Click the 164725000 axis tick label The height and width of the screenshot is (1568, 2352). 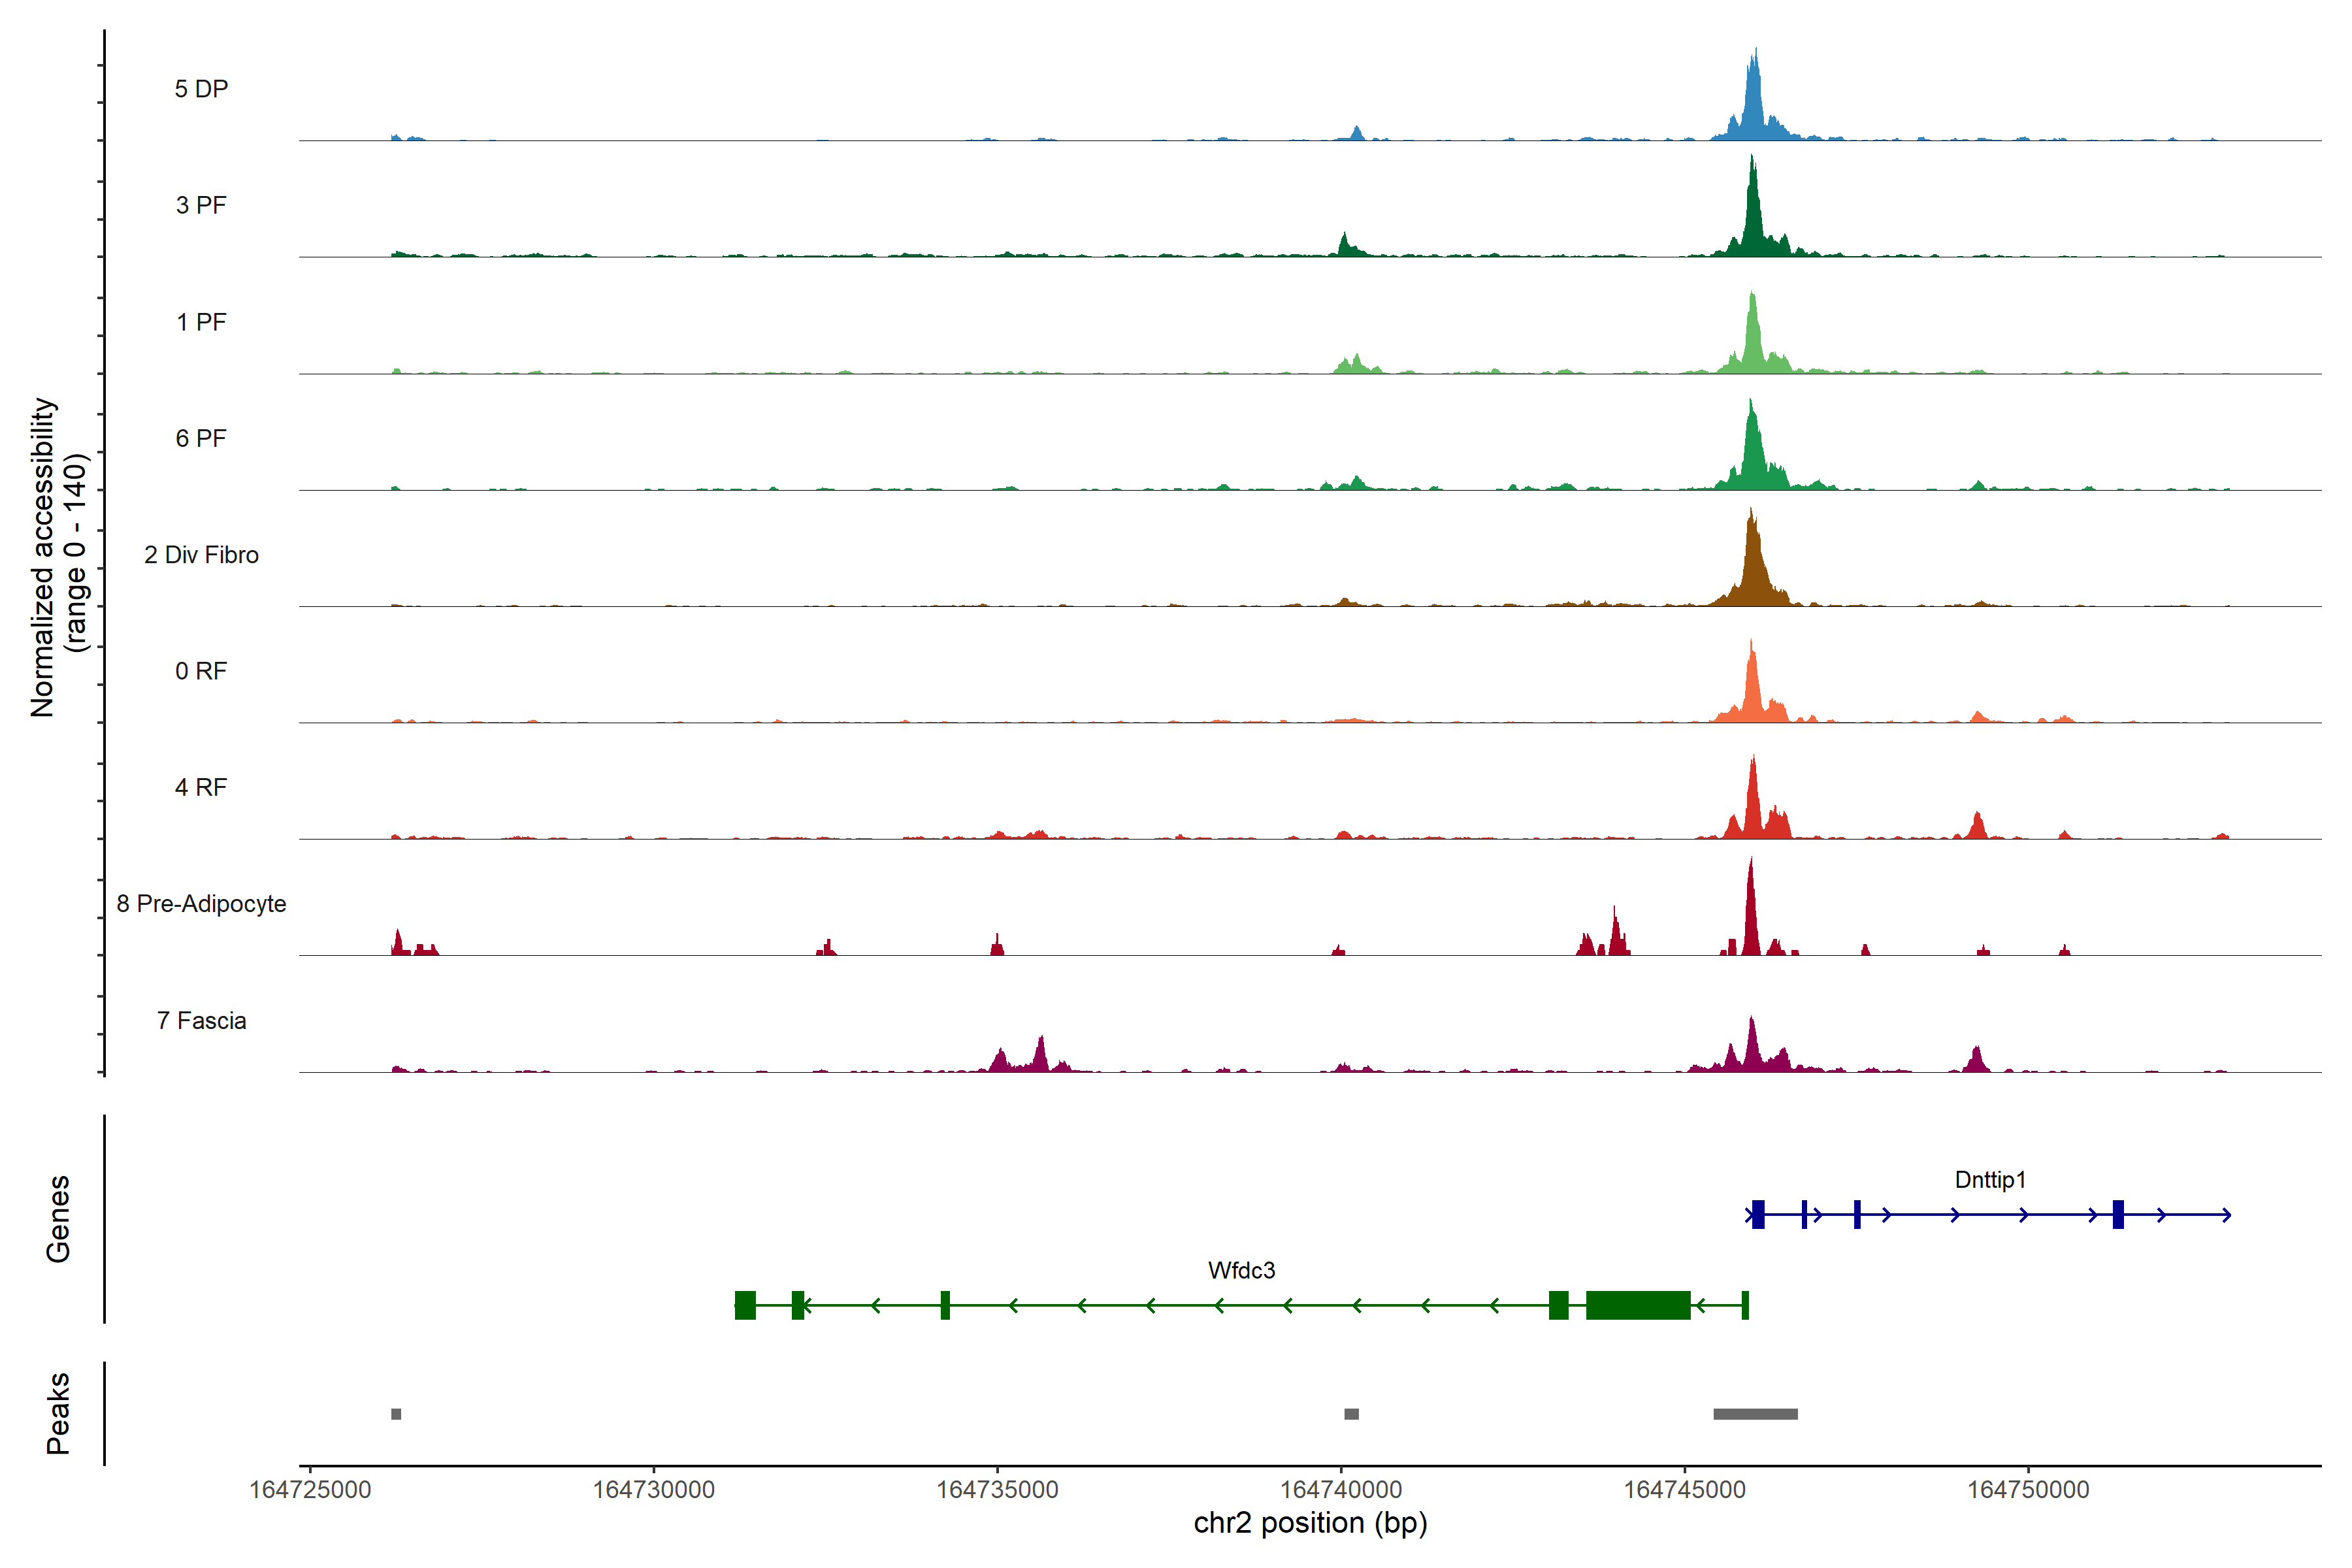[x=310, y=1490]
